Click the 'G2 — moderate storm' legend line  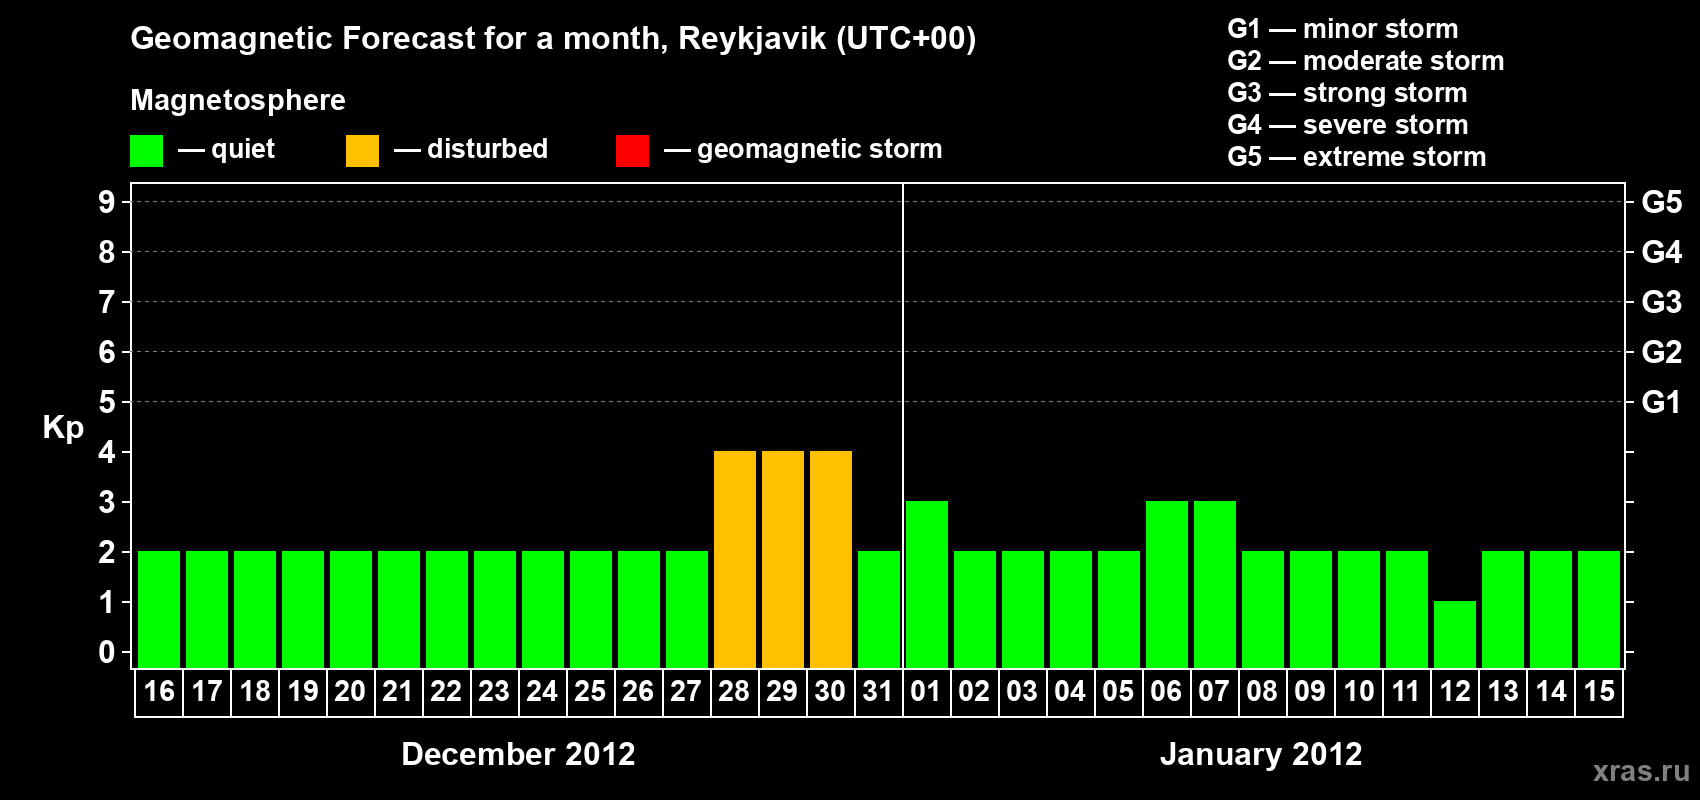click(1366, 61)
